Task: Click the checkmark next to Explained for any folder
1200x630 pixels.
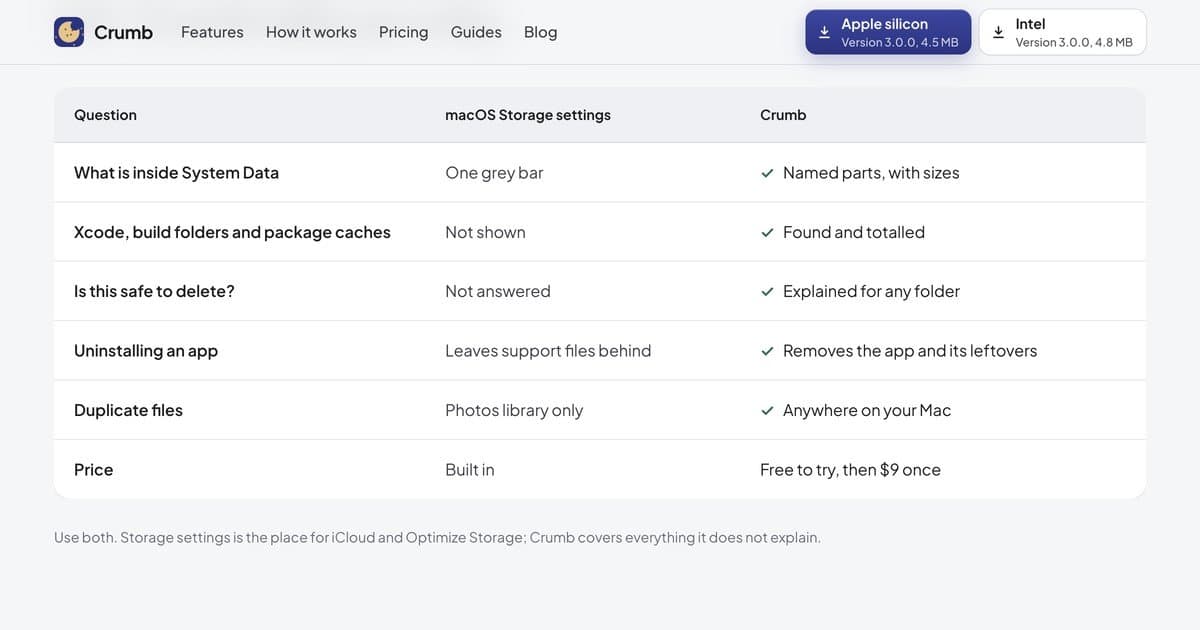Action: pyautogui.click(x=767, y=291)
